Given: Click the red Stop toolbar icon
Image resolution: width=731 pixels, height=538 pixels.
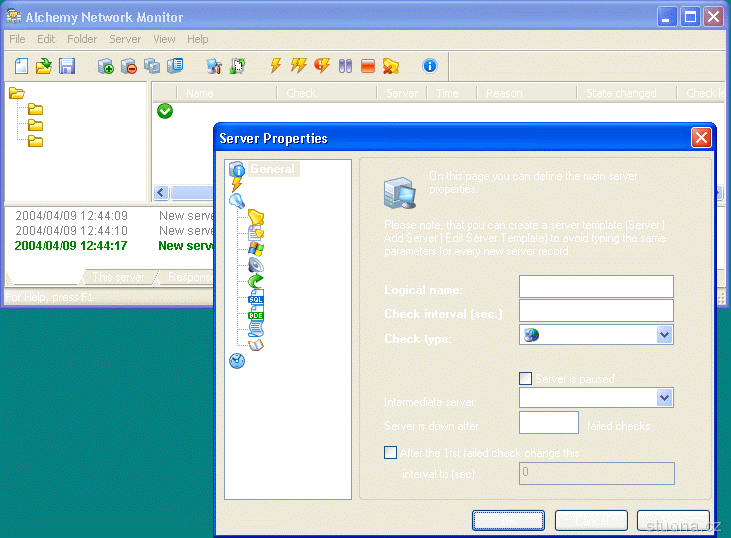Looking at the screenshot, I should [x=368, y=66].
